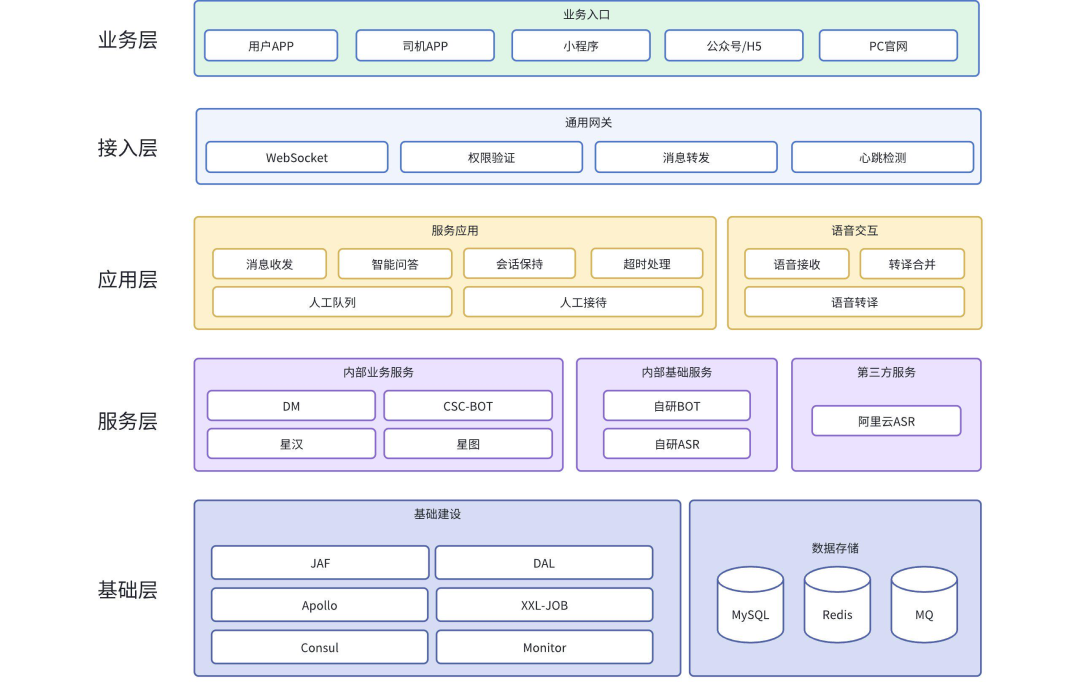The image size is (1080, 692).
Task: Select the 心跳检测 box
Action: point(882,157)
